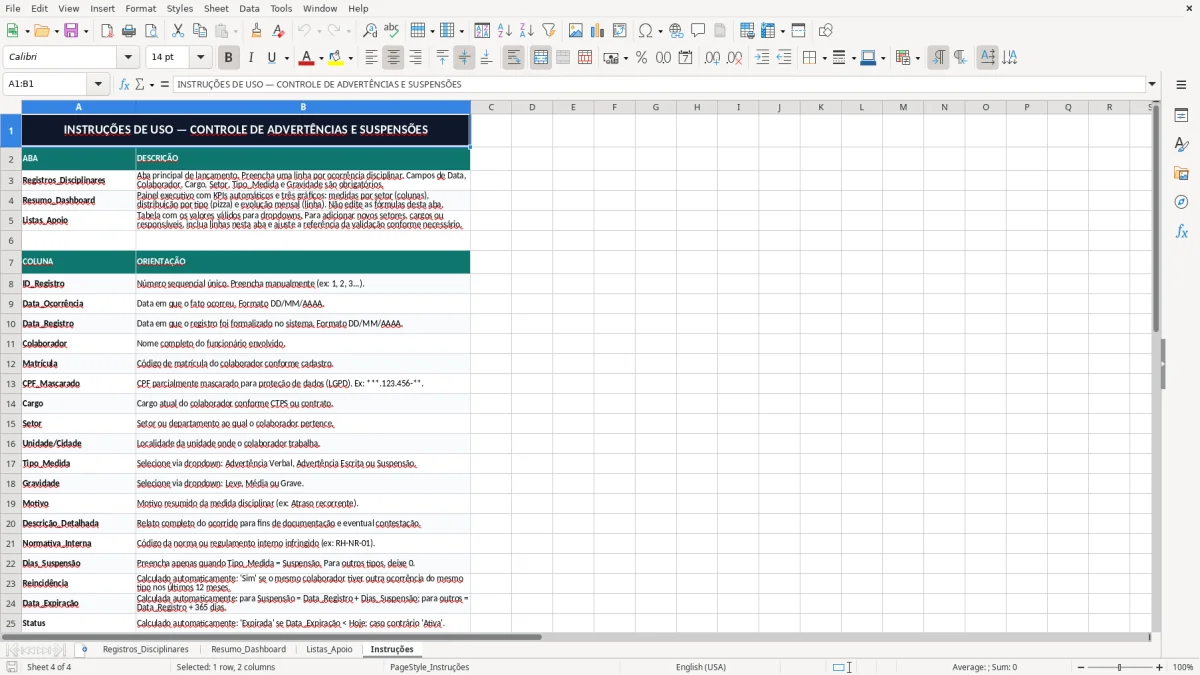
Task: Open the Styles menu
Action: [x=180, y=8]
